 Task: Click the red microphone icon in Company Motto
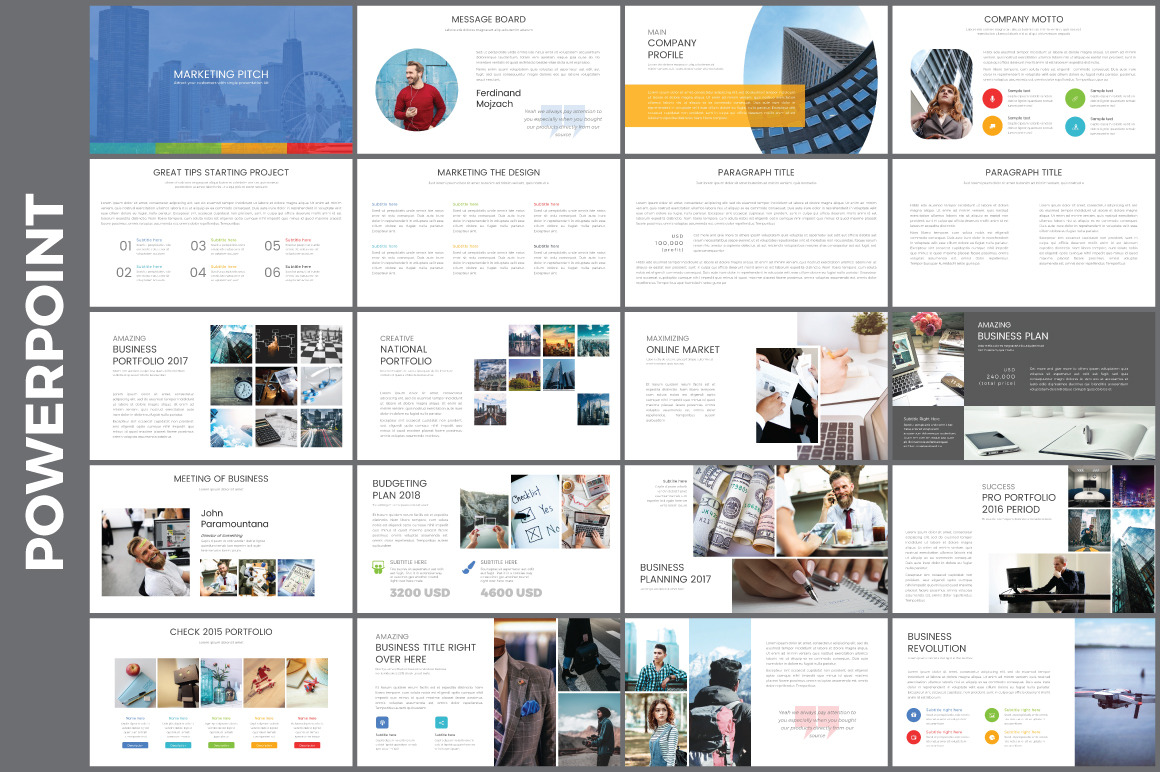coord(991,97)
